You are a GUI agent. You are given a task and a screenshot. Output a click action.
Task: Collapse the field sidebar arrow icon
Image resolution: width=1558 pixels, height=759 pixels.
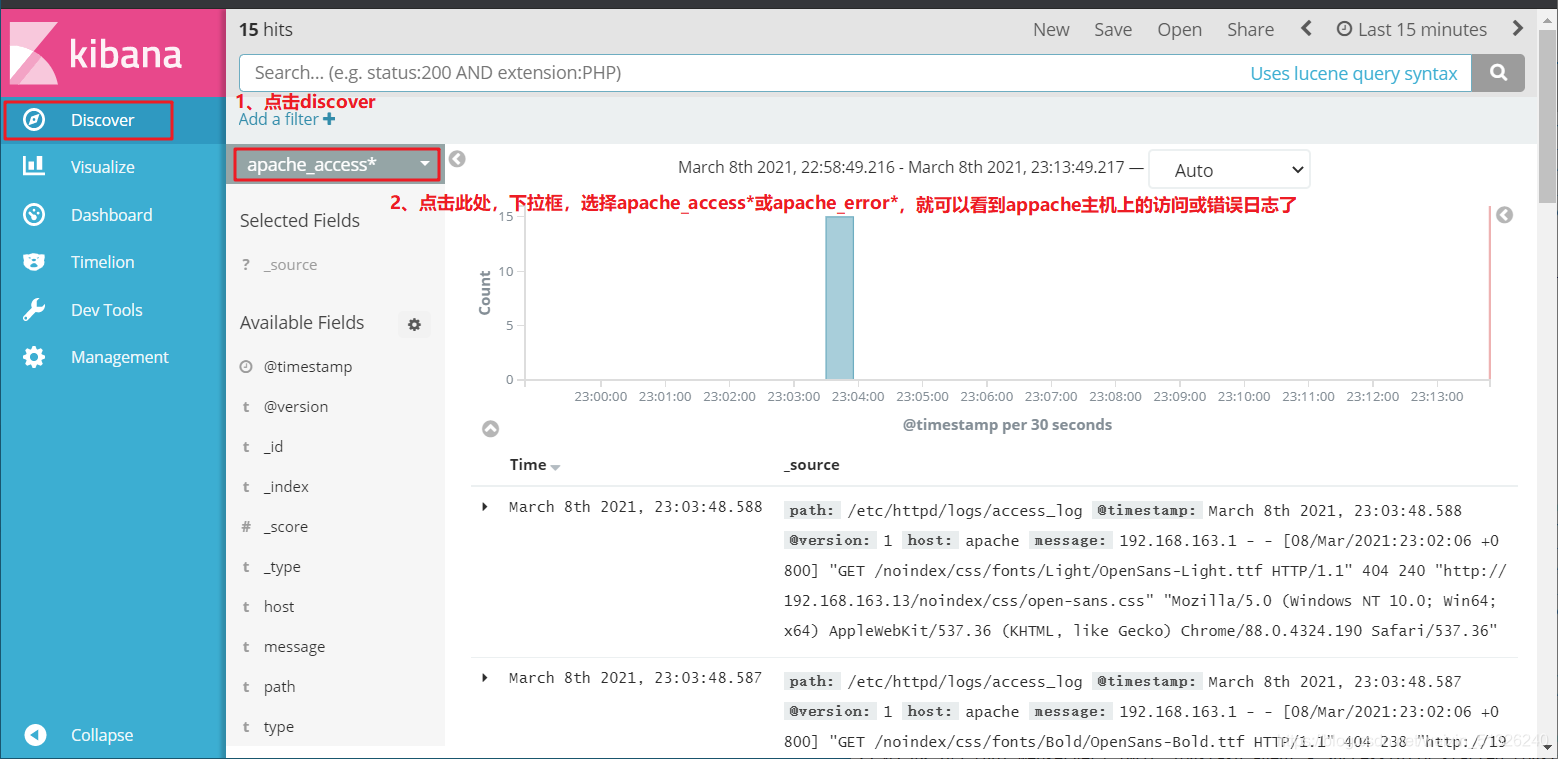coord(457,159)
